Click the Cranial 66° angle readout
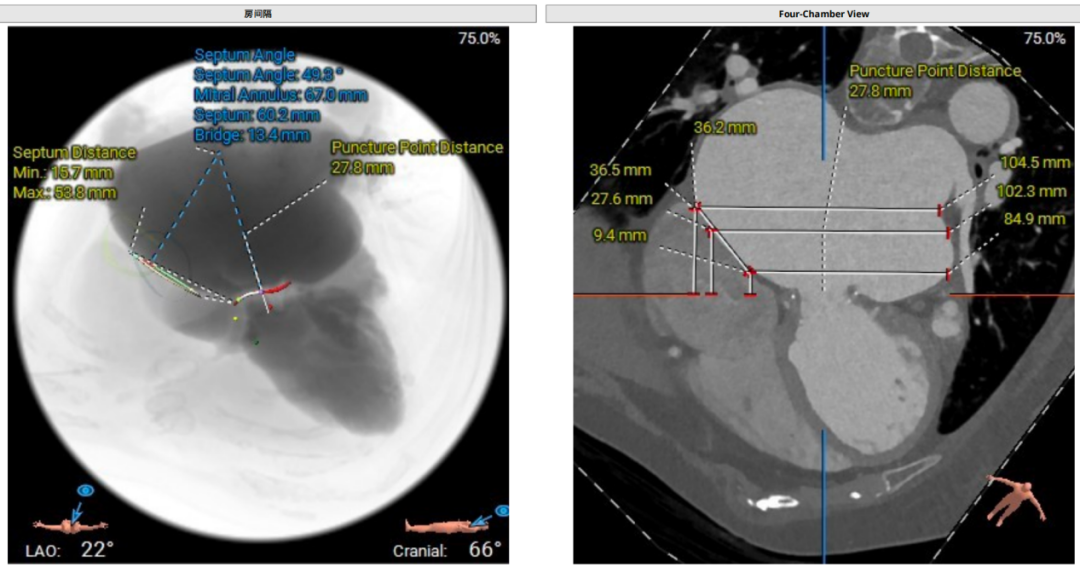This screenshot has width=1080, height=573. click(447, 550)
